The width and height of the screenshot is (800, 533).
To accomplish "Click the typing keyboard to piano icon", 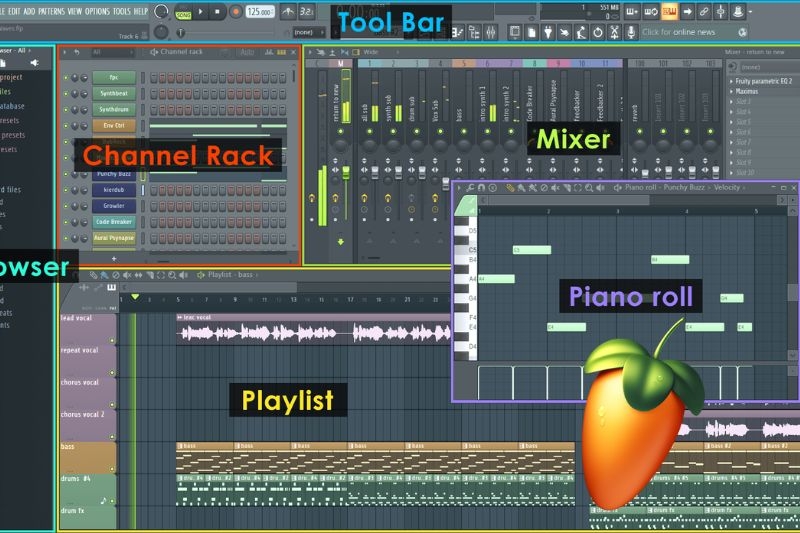I will point(632,11).
